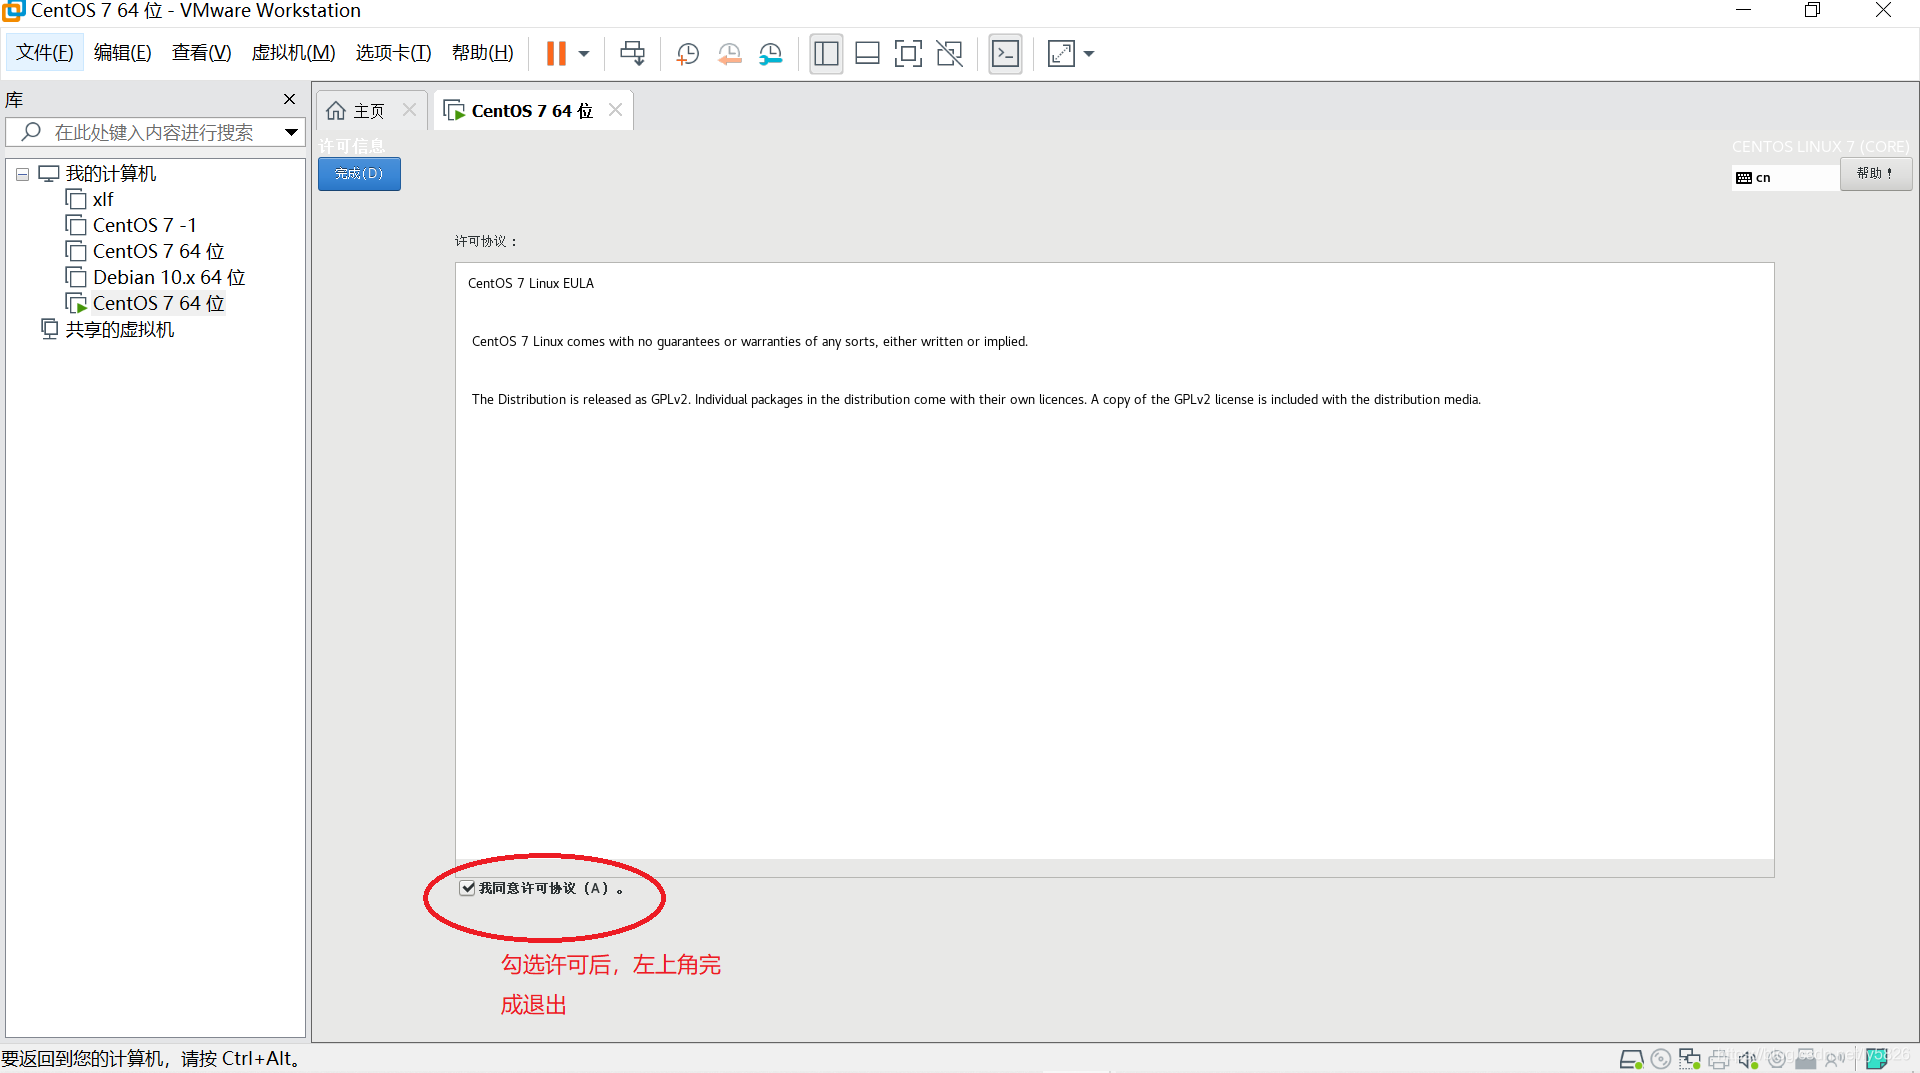Close the CentOS 7 64 位 tab
This screenshot has height=1073, width=1920.
[615, 110]
